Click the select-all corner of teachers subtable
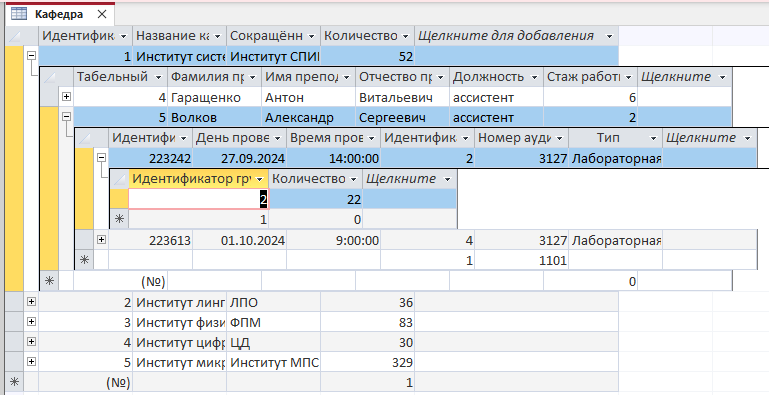Image resolution: width=769 pixels, height=395 pixels. tap(50, 77)
